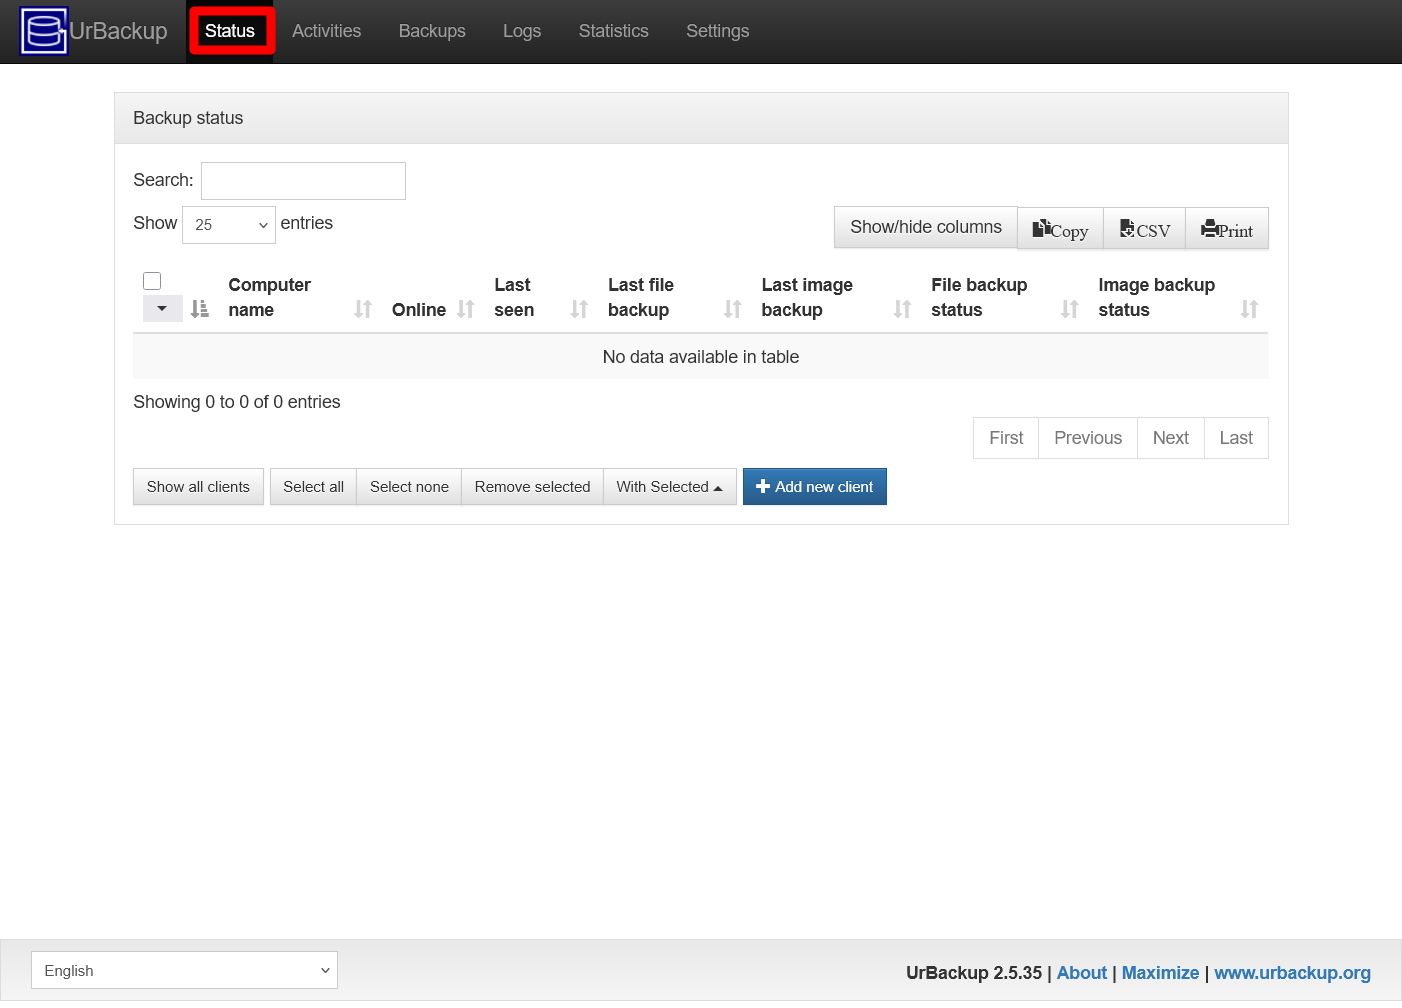Sort by Computer name using its sort arrows
The image size is (1402, 1008).
pyautogui.click(x=361, y=309)
